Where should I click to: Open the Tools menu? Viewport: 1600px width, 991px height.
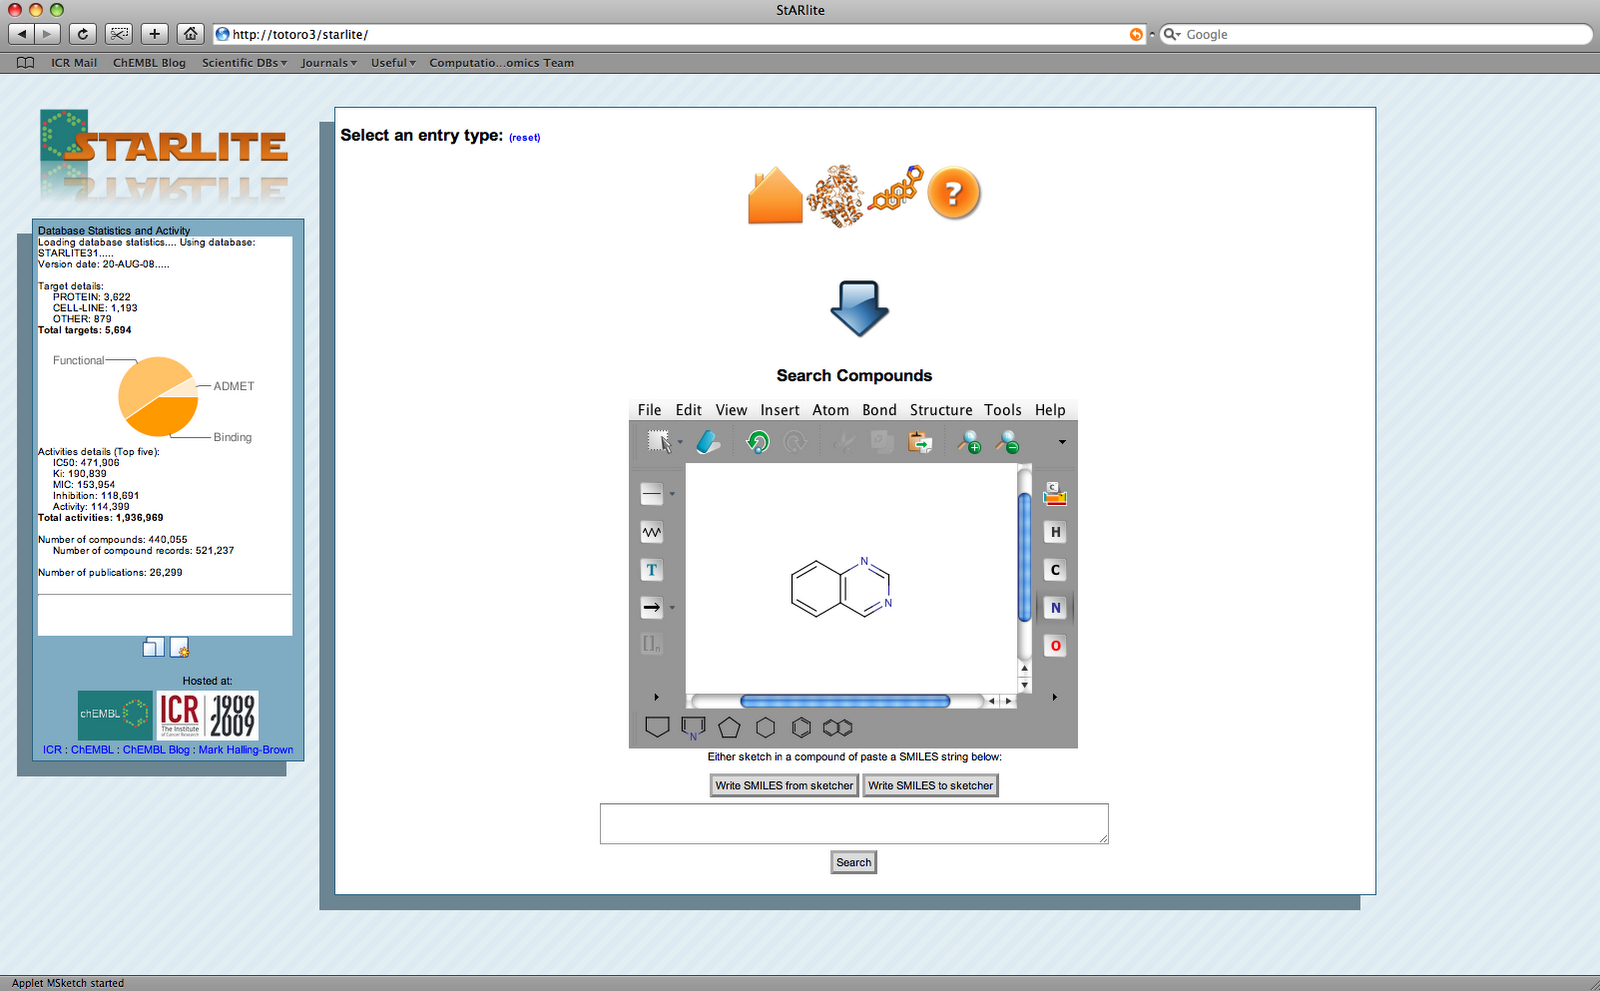point(1003,410)
